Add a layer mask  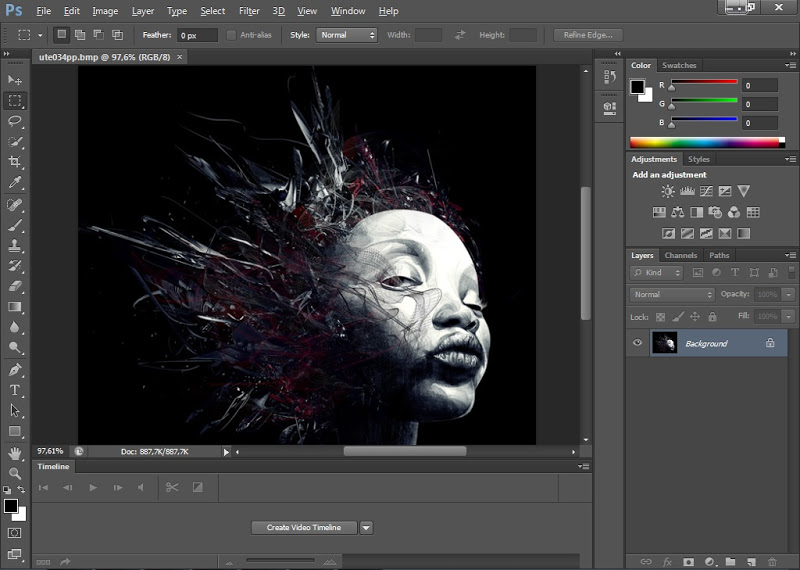[x=688, y=561]
